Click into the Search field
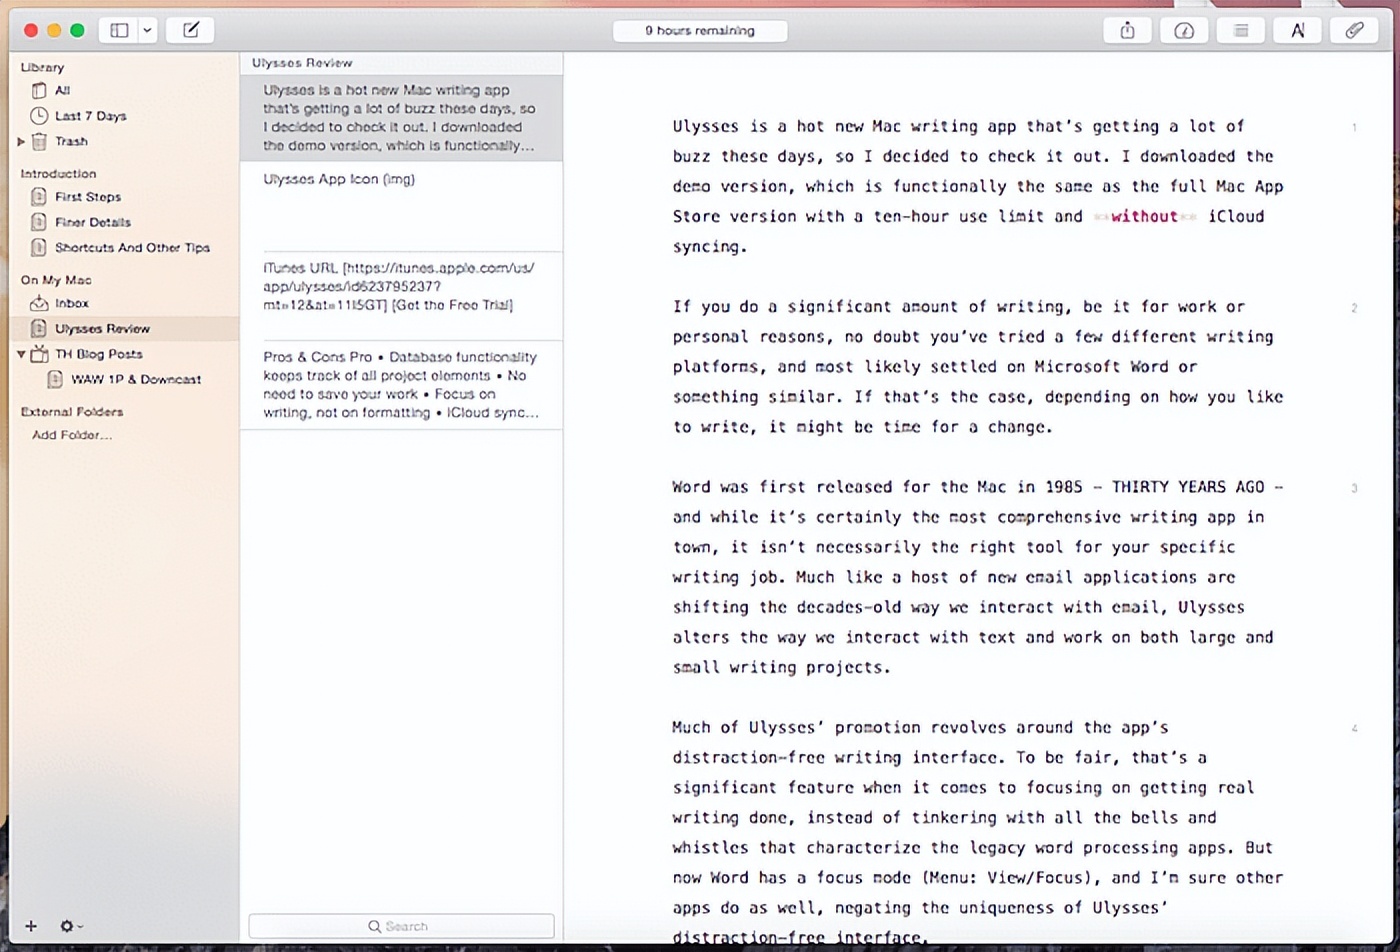This screenshot has height=952, width=1400. click(401, 926)
